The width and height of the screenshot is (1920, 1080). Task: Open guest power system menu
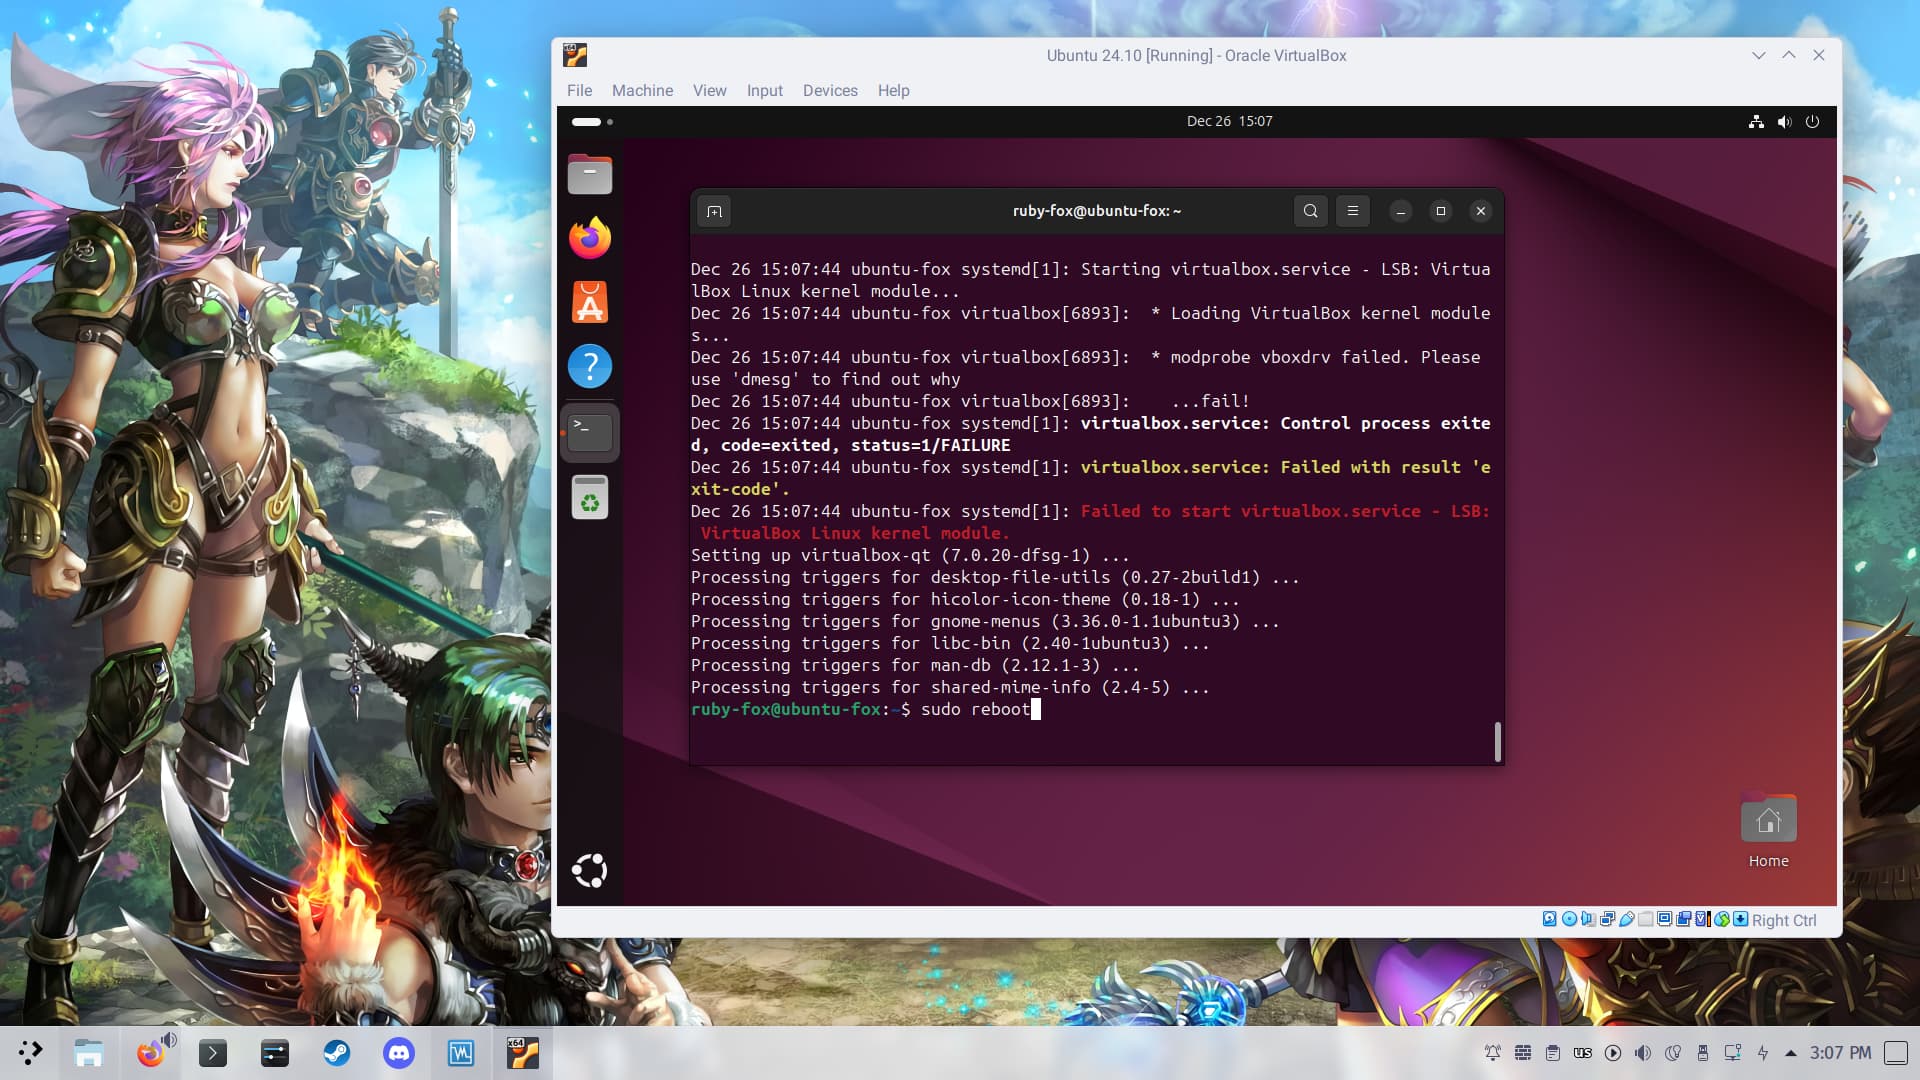click(x=1812, y=122)
